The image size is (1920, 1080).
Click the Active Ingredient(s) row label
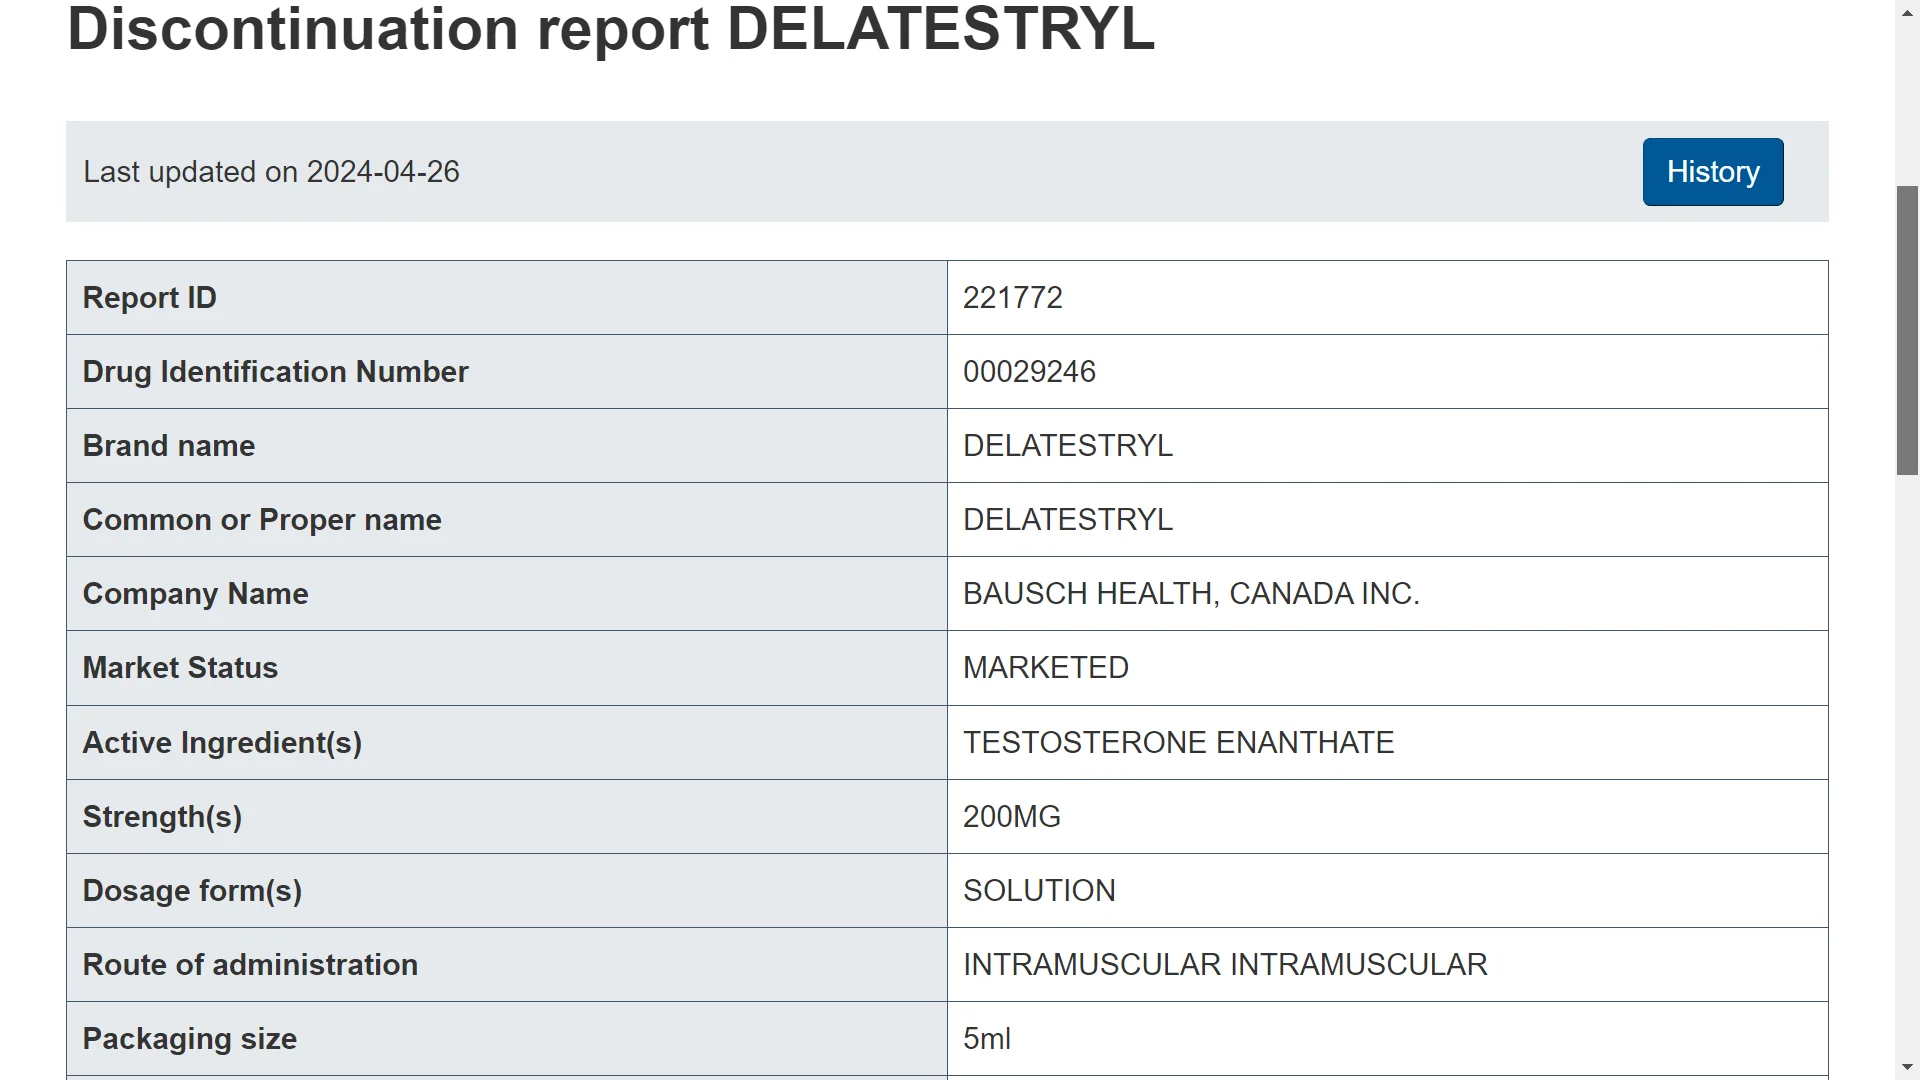[222, 743]
